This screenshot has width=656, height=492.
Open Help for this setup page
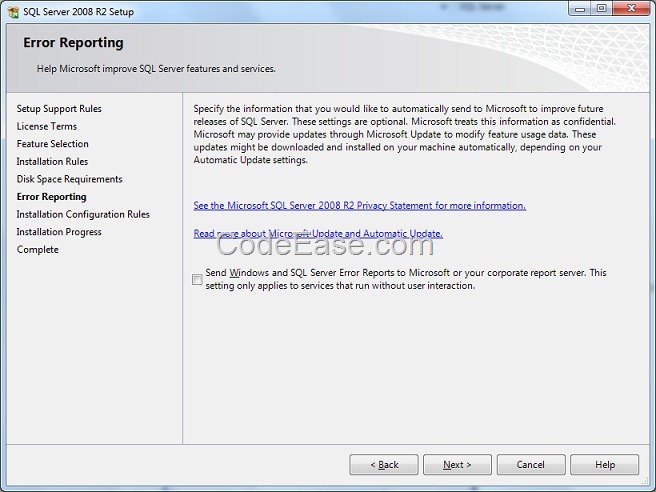pyautogui.click(x=605, y=464)
